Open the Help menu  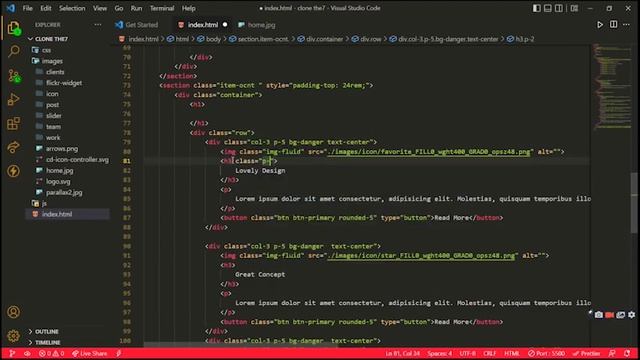(x=188, y=8)
